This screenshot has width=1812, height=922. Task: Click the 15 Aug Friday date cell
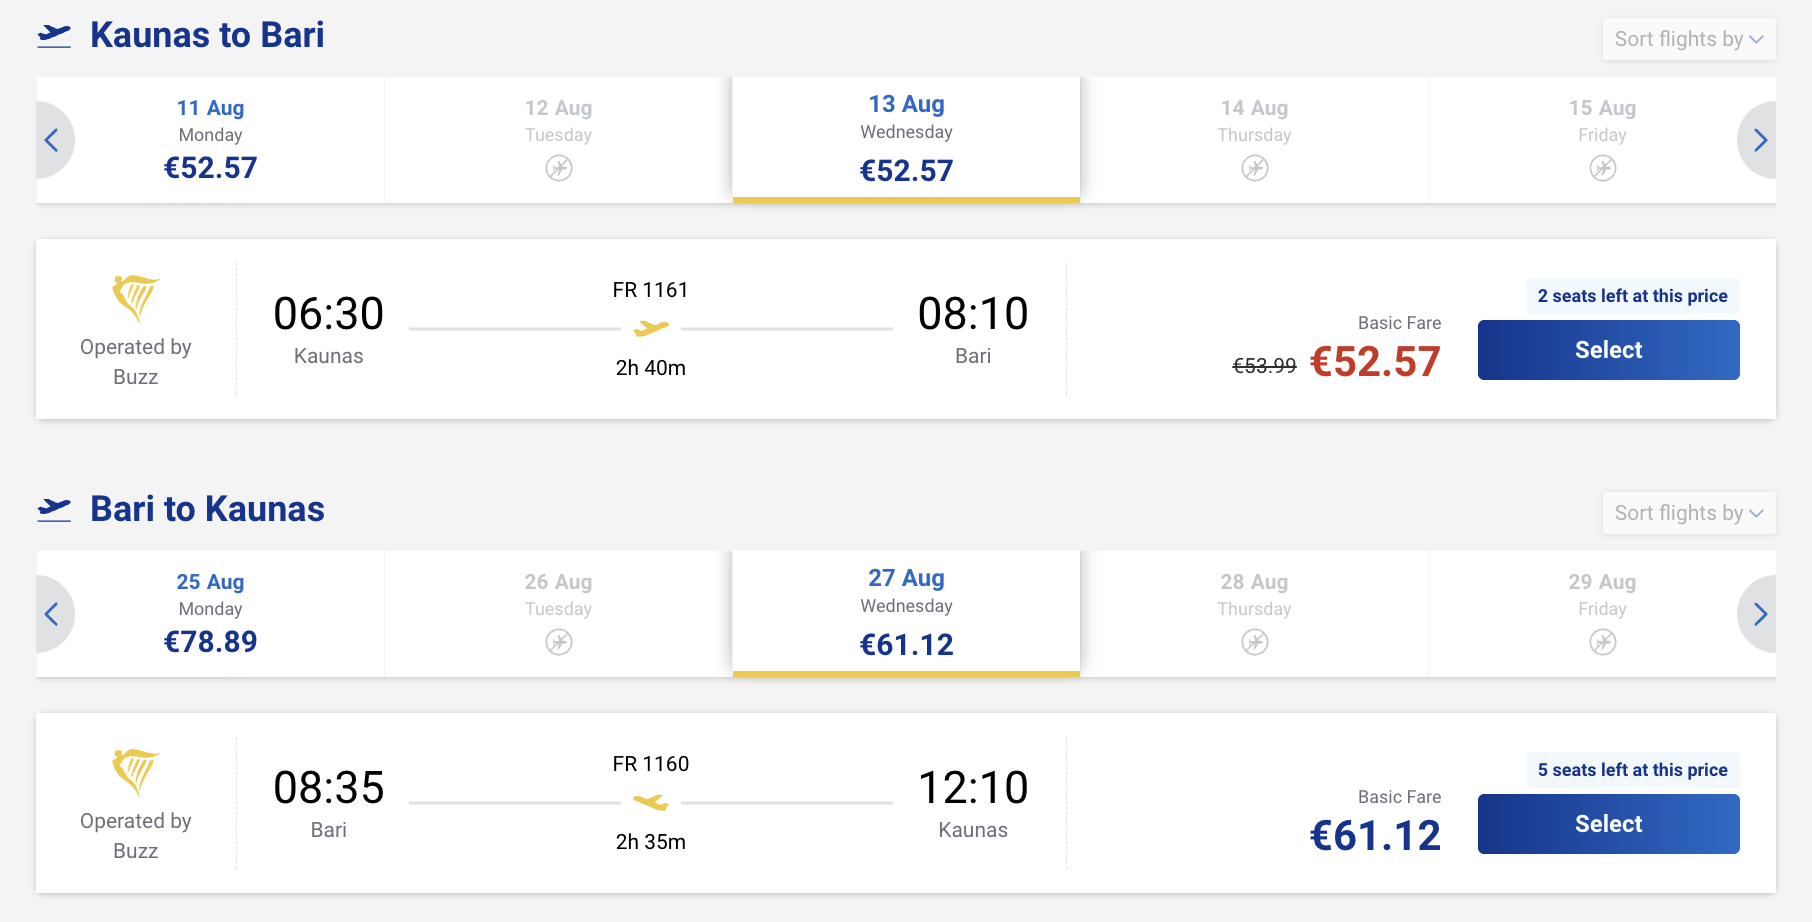(x=1602, y=140)
